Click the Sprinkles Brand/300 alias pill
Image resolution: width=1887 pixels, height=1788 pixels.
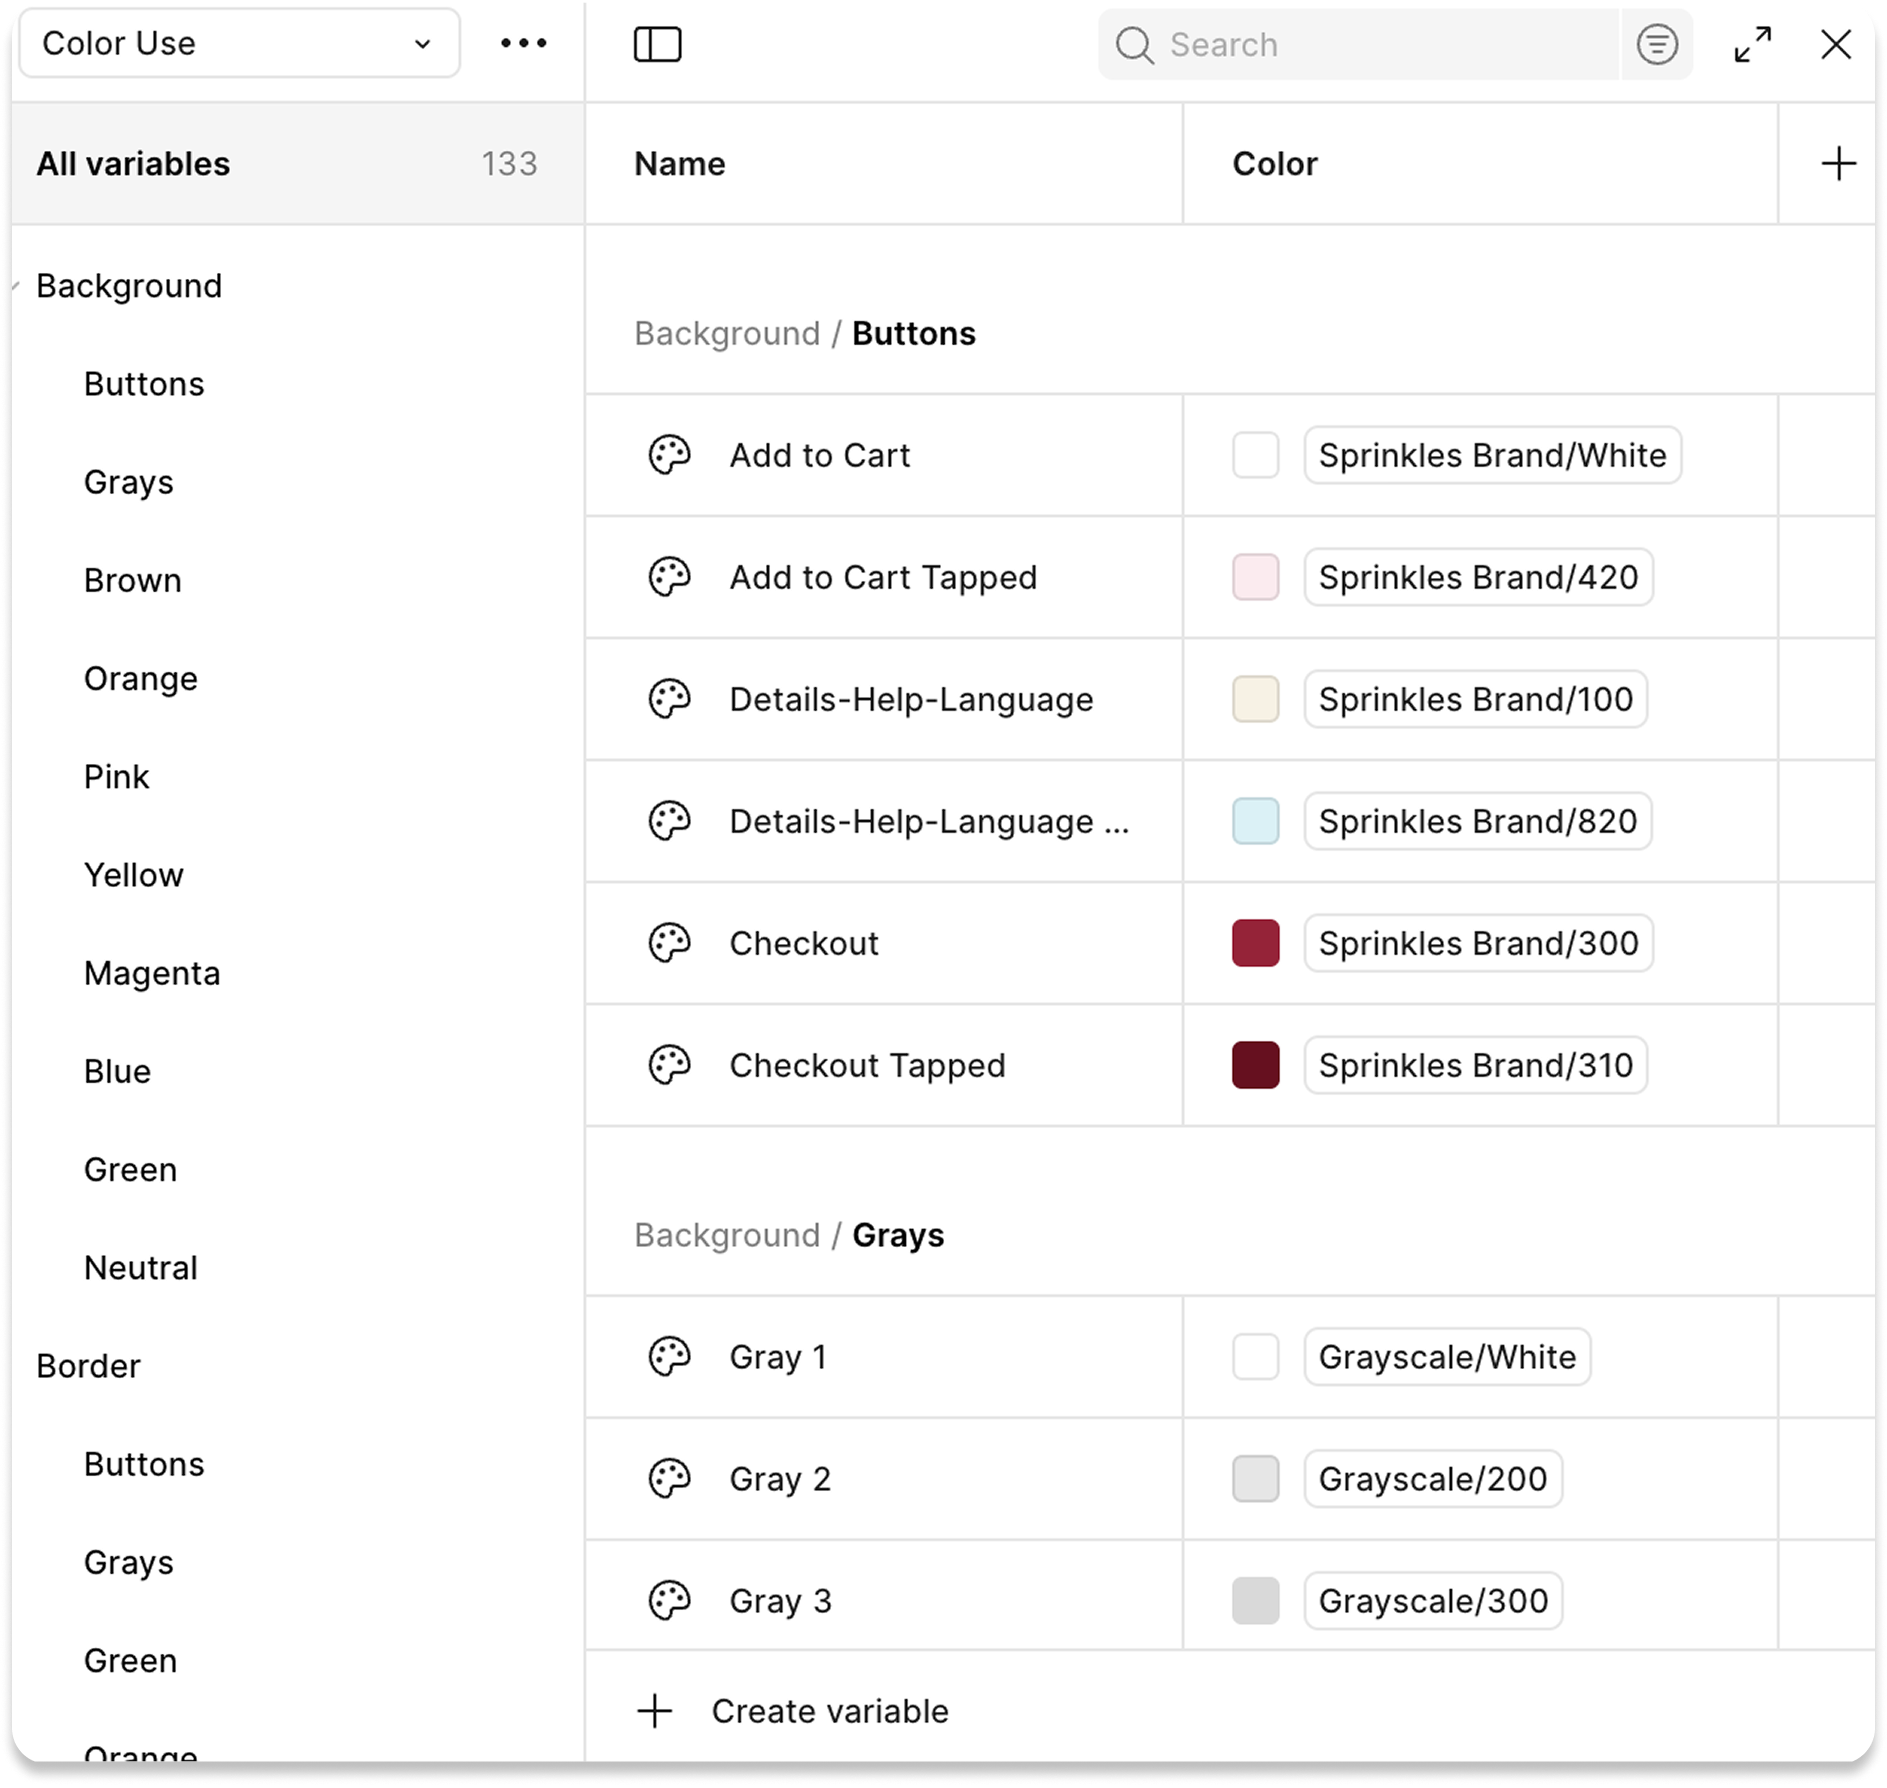coord(1478,943)
